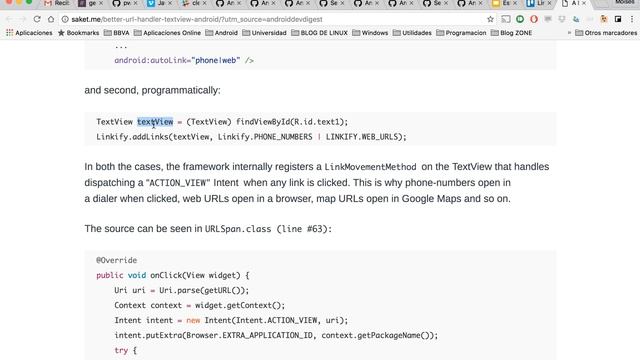Click the 'LINKIFY.WEB_URLS' code text

[362, 137]
